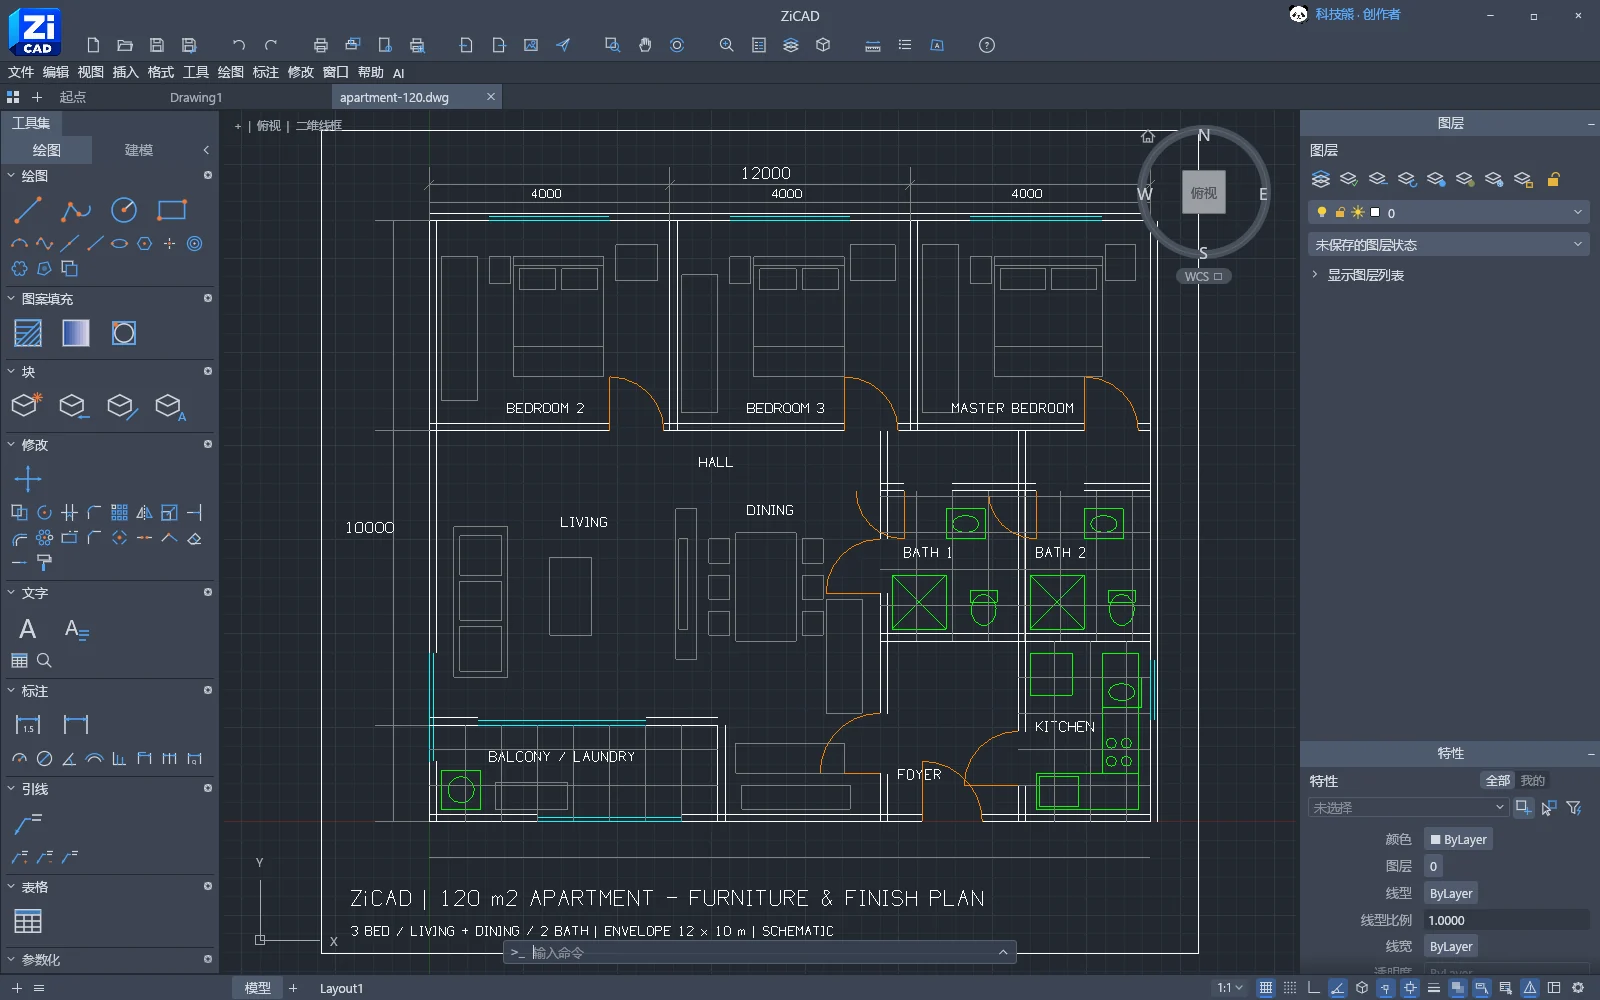Open the Print icon in the toolbar
1600x1000 pixels.
click(x=321, y=45)
